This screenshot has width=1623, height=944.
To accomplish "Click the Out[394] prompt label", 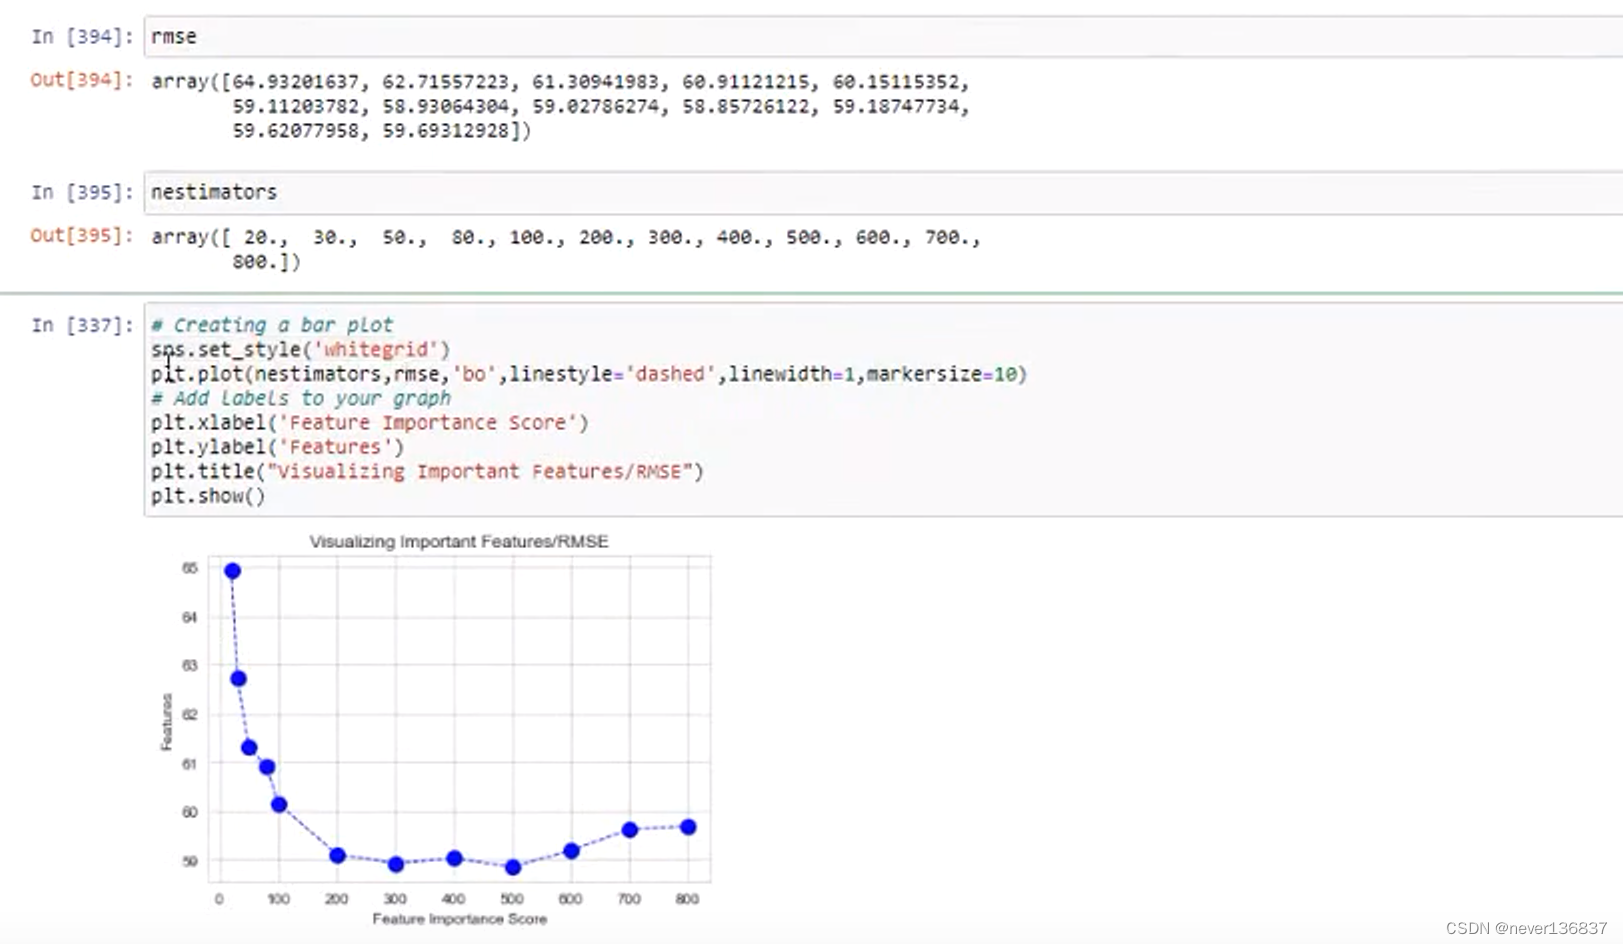I will [x=80, y=81].
